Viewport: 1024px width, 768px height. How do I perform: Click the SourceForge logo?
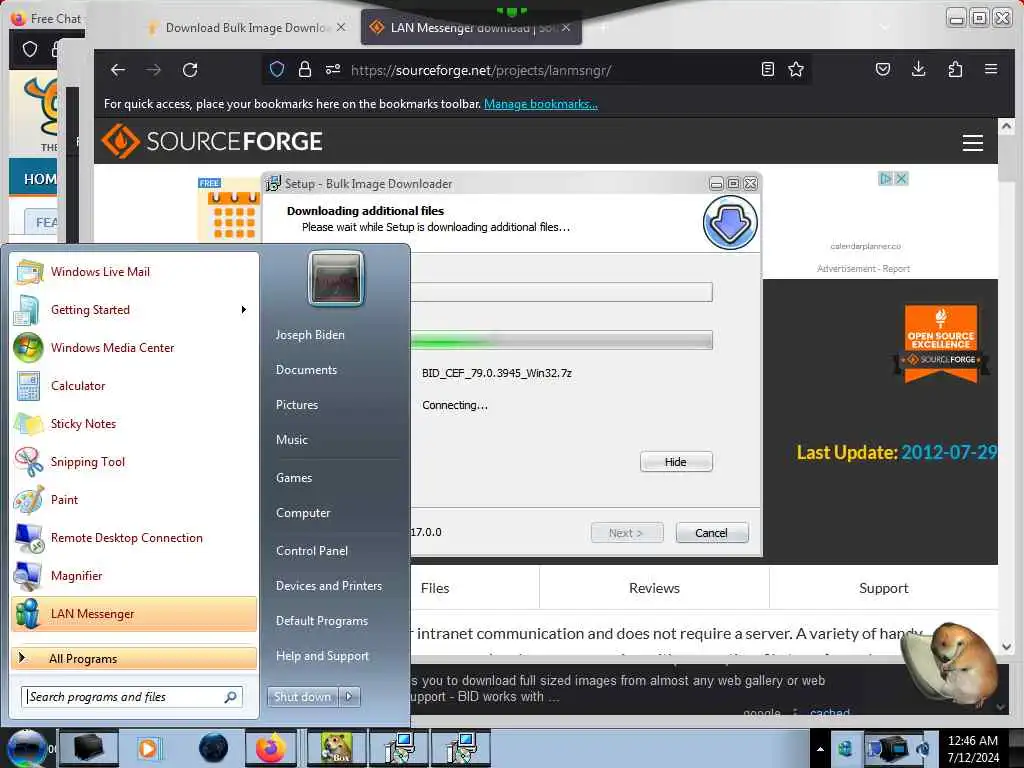(212, 141)
